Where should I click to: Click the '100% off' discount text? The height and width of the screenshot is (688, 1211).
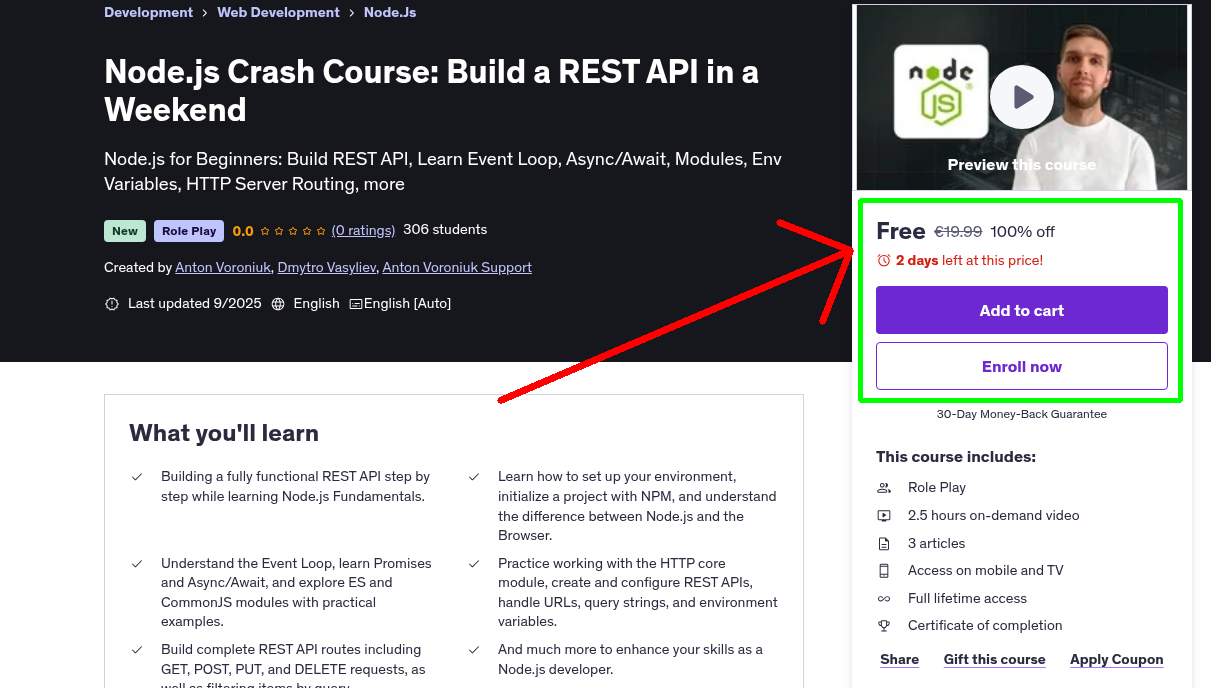[1022, 232]
